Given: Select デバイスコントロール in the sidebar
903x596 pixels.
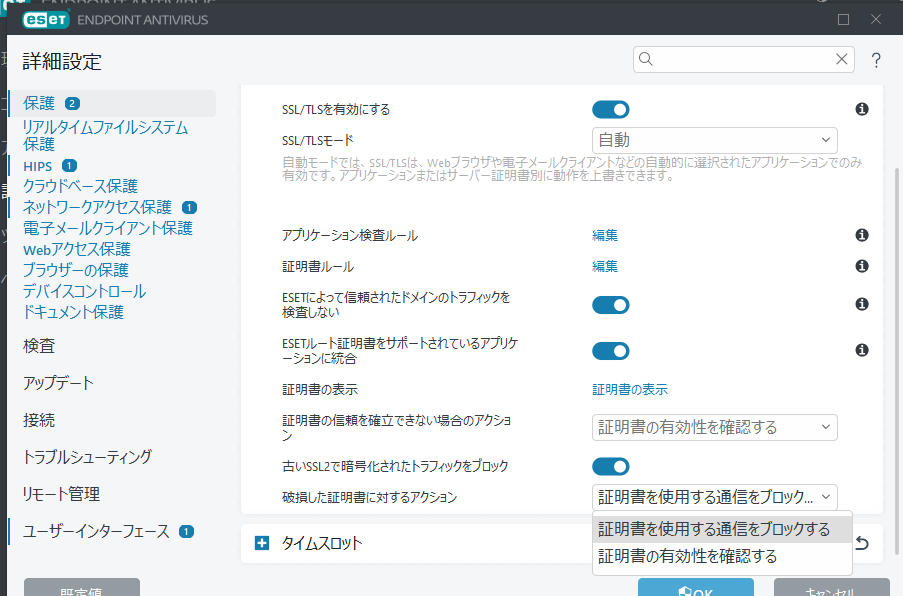Looking at the screenshot, I should point(84,291).
